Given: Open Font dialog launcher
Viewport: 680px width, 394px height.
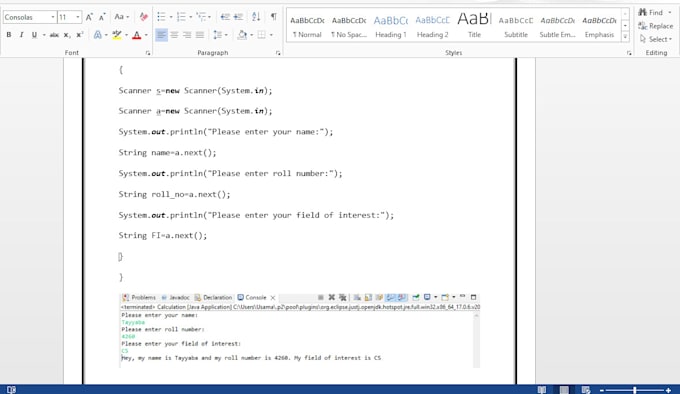Looking at the screenshot, I should click(x=148, y=53).
